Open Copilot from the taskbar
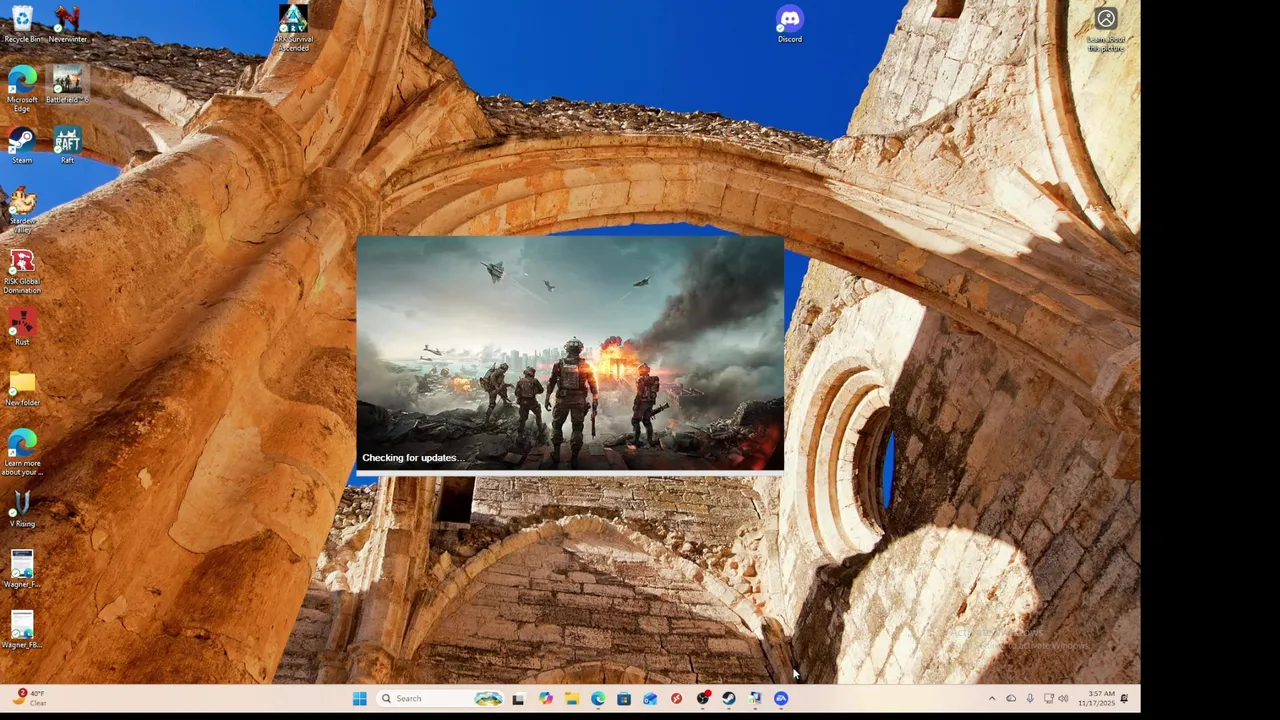 546,698
